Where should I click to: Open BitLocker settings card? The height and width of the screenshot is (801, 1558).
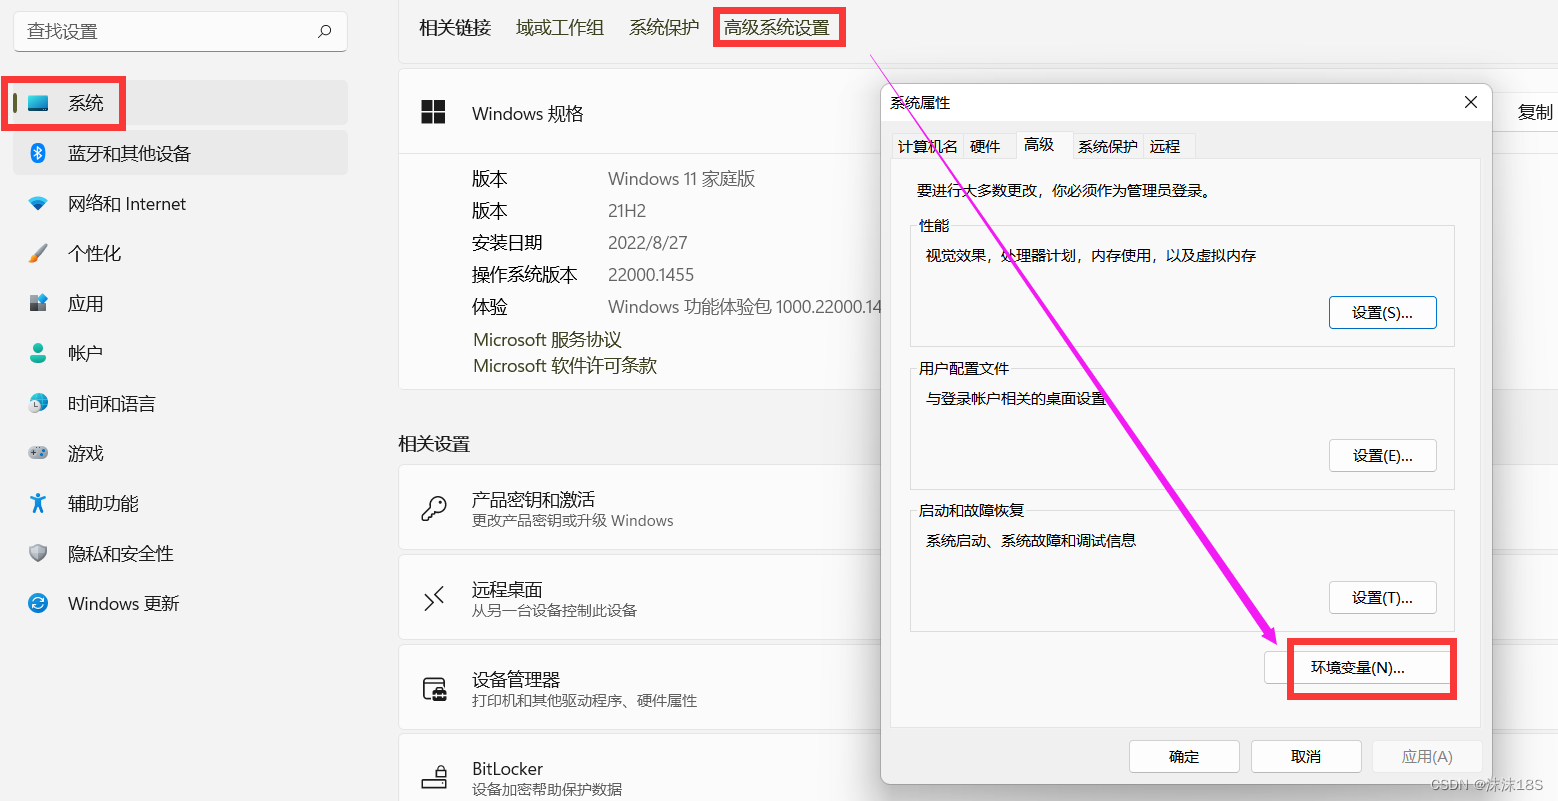(640, 768)
